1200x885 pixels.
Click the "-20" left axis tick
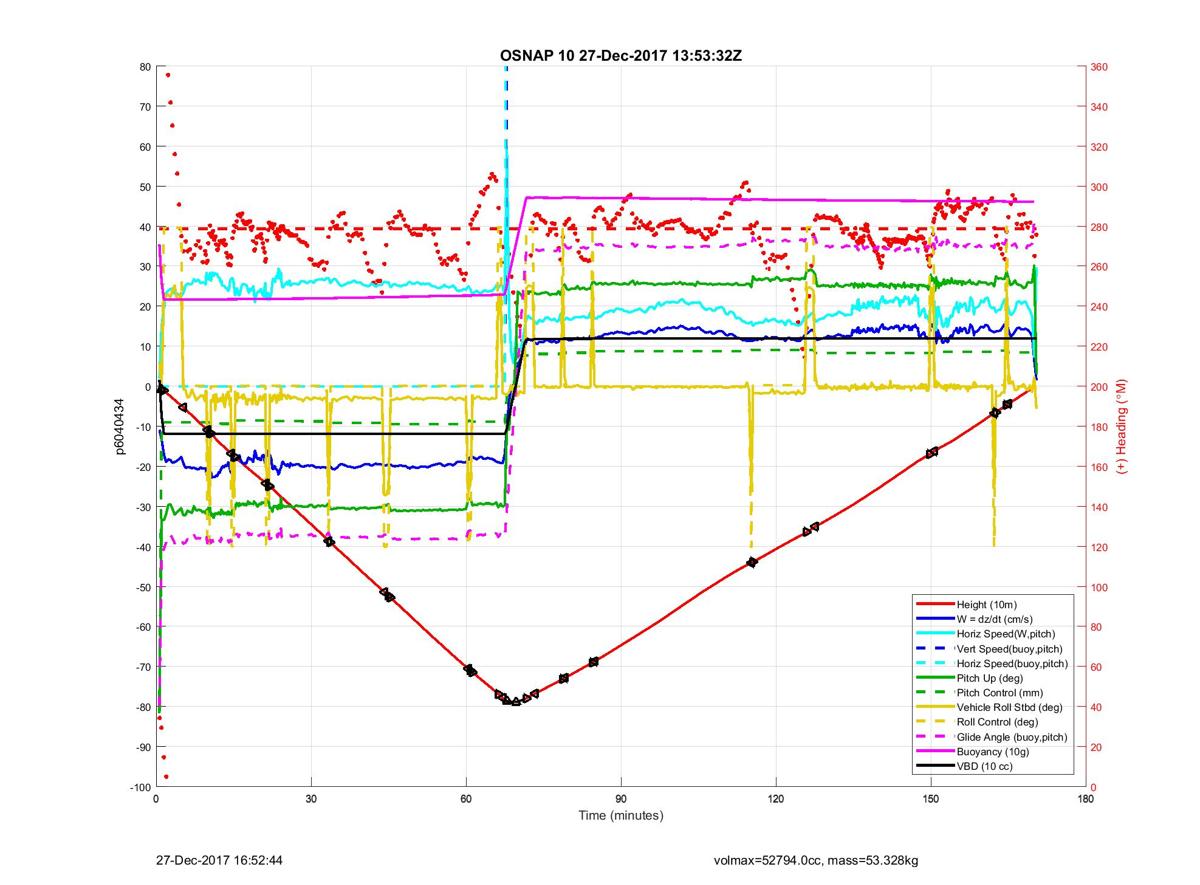143,467
